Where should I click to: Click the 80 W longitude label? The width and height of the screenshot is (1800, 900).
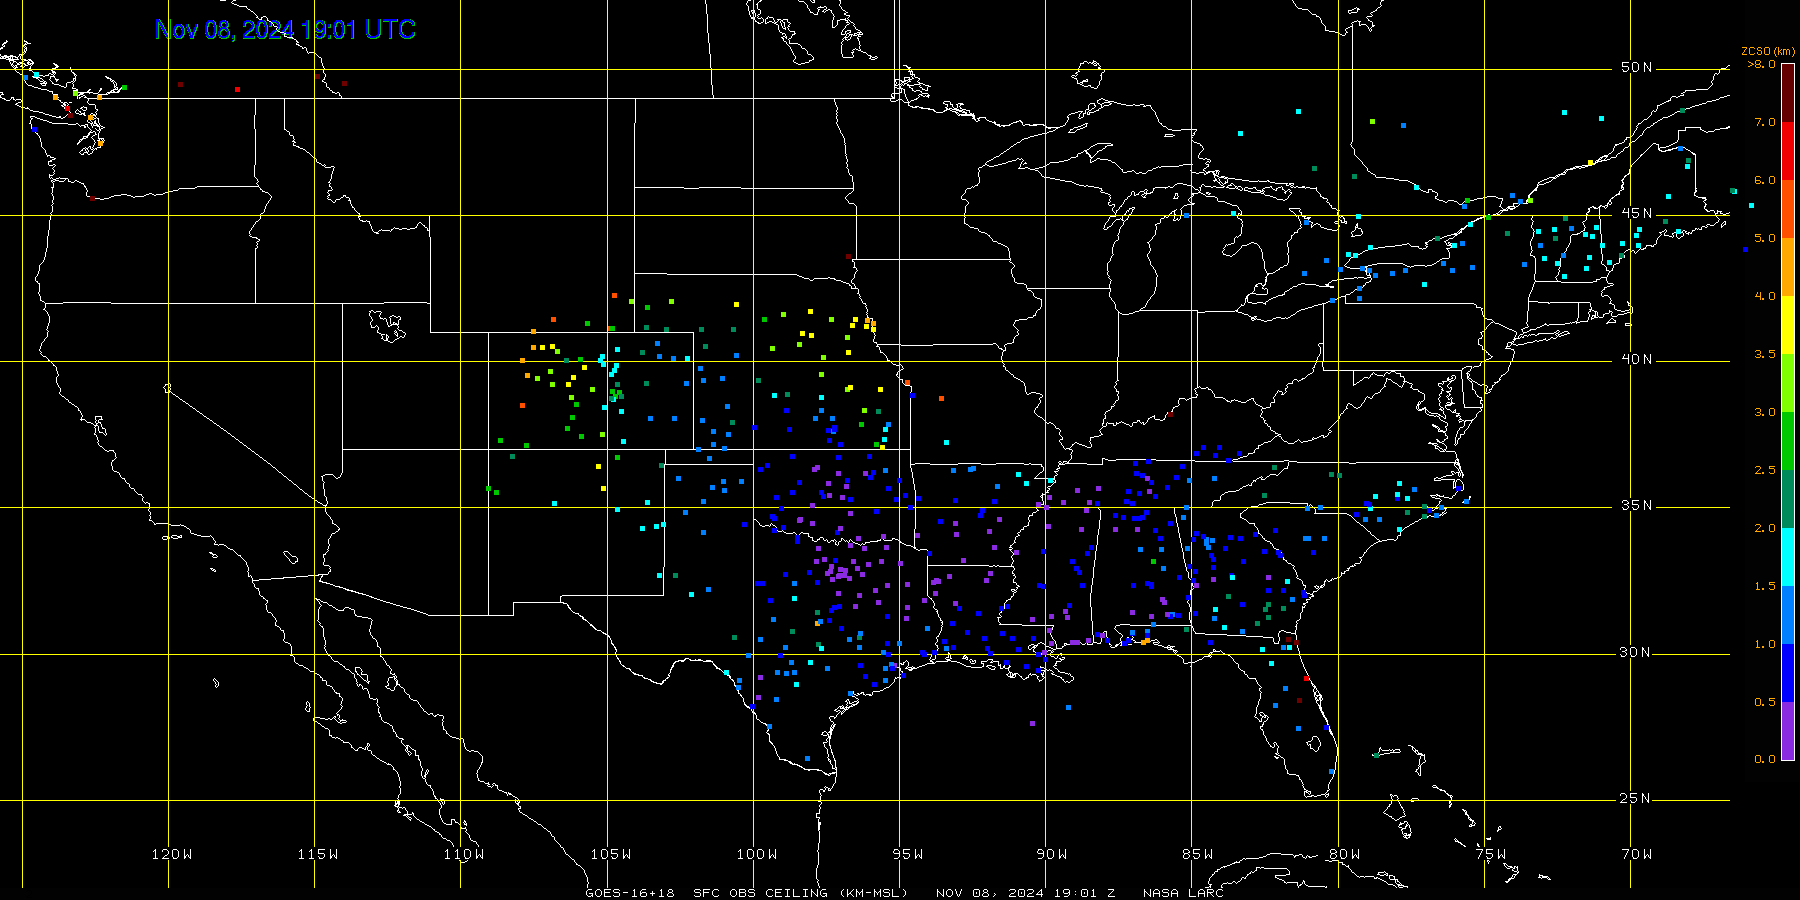[1344, 854]
